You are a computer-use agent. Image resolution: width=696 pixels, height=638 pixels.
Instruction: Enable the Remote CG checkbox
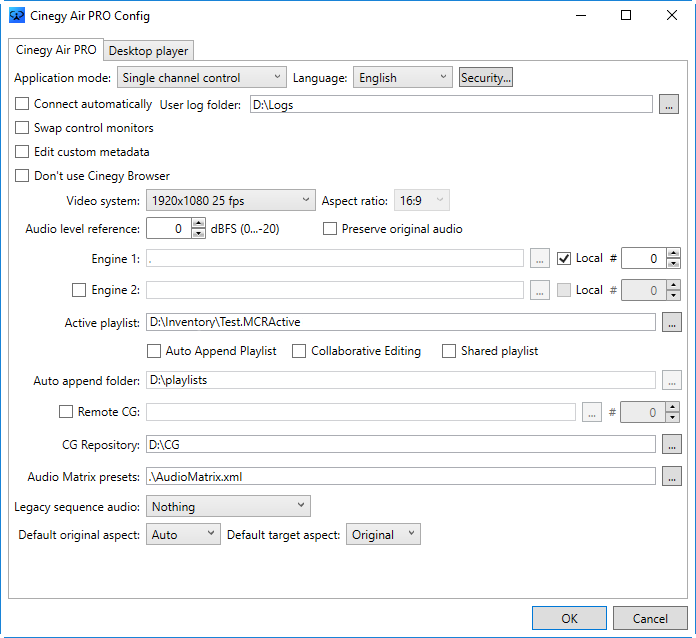tap(66, 412)
